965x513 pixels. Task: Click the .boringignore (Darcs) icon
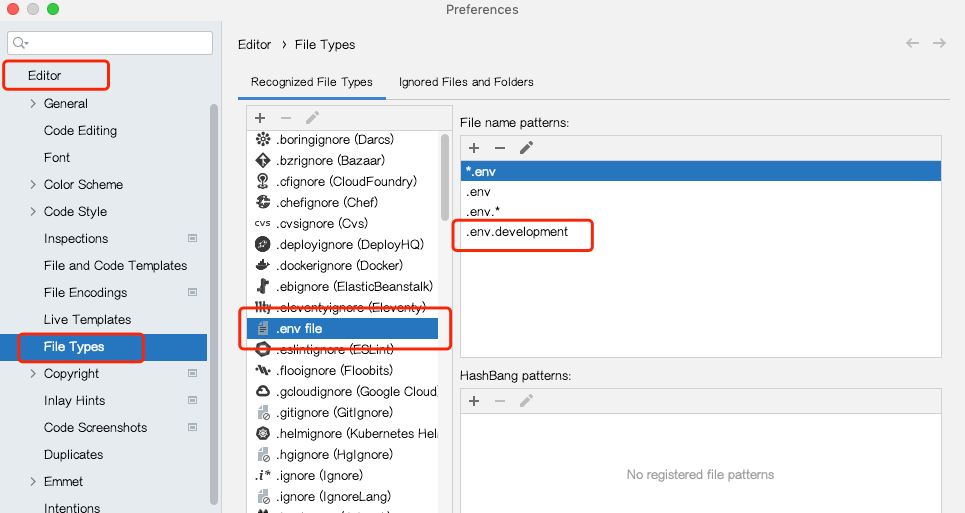pyautogui.click(x=263, y=139)
